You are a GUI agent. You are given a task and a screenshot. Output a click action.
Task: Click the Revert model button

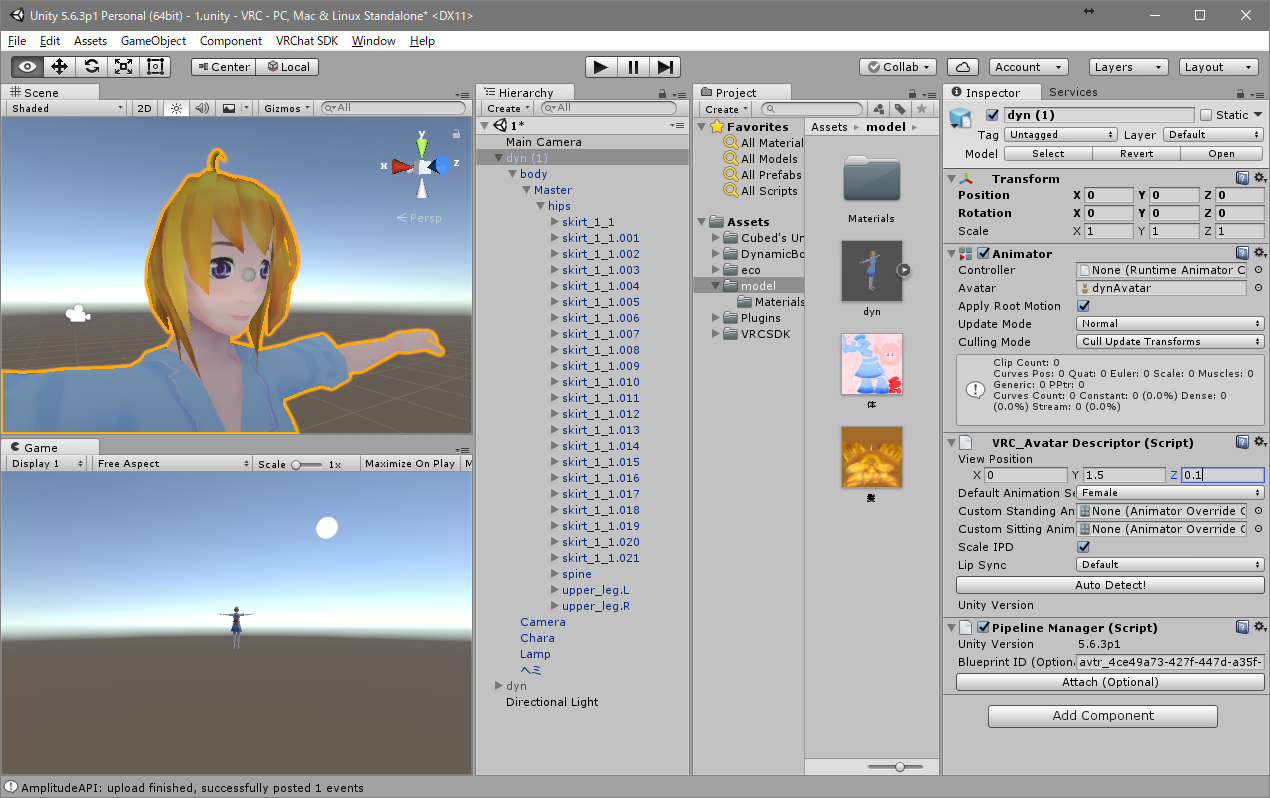[1136, 154]
